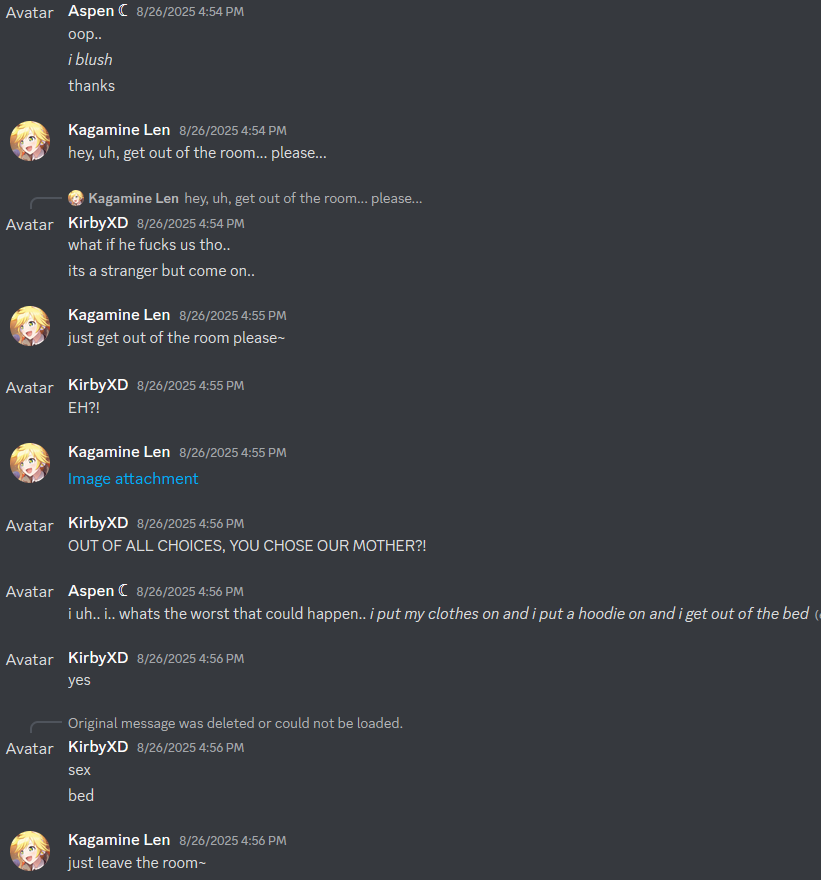Screen dimensions: 821x880
Task: Open Aspen's username on the topmost message
Action: (91, 11)
